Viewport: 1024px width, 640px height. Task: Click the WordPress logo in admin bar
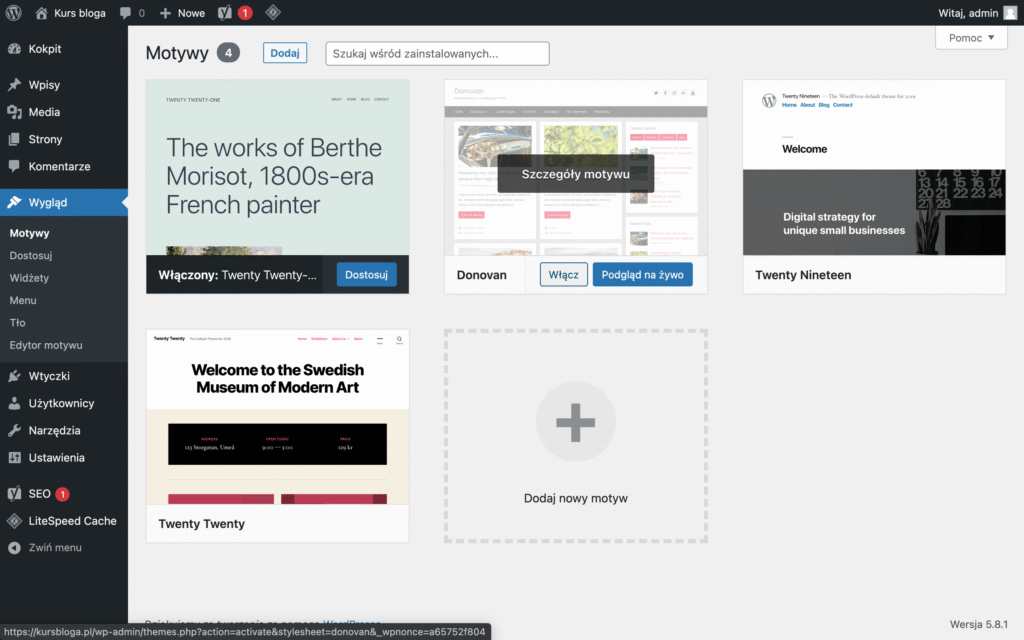pyautogui.click(x=14, y=13)
